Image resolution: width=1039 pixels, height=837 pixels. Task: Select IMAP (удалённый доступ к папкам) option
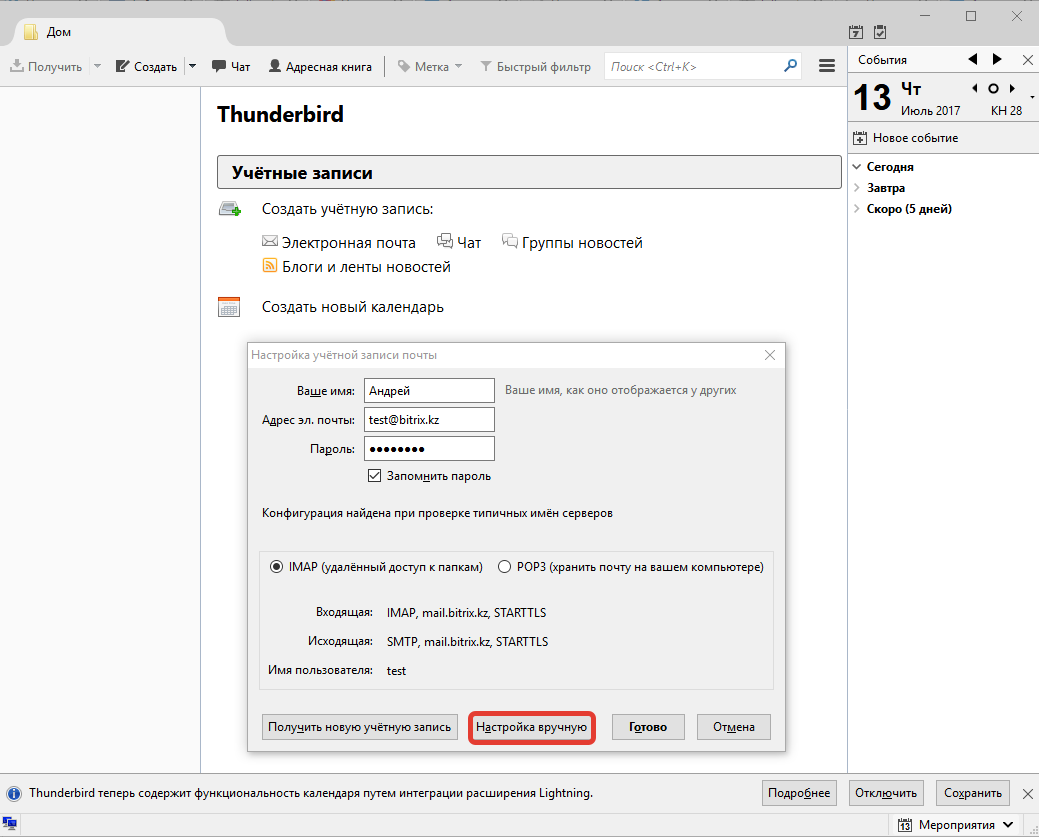click(276, 567)
